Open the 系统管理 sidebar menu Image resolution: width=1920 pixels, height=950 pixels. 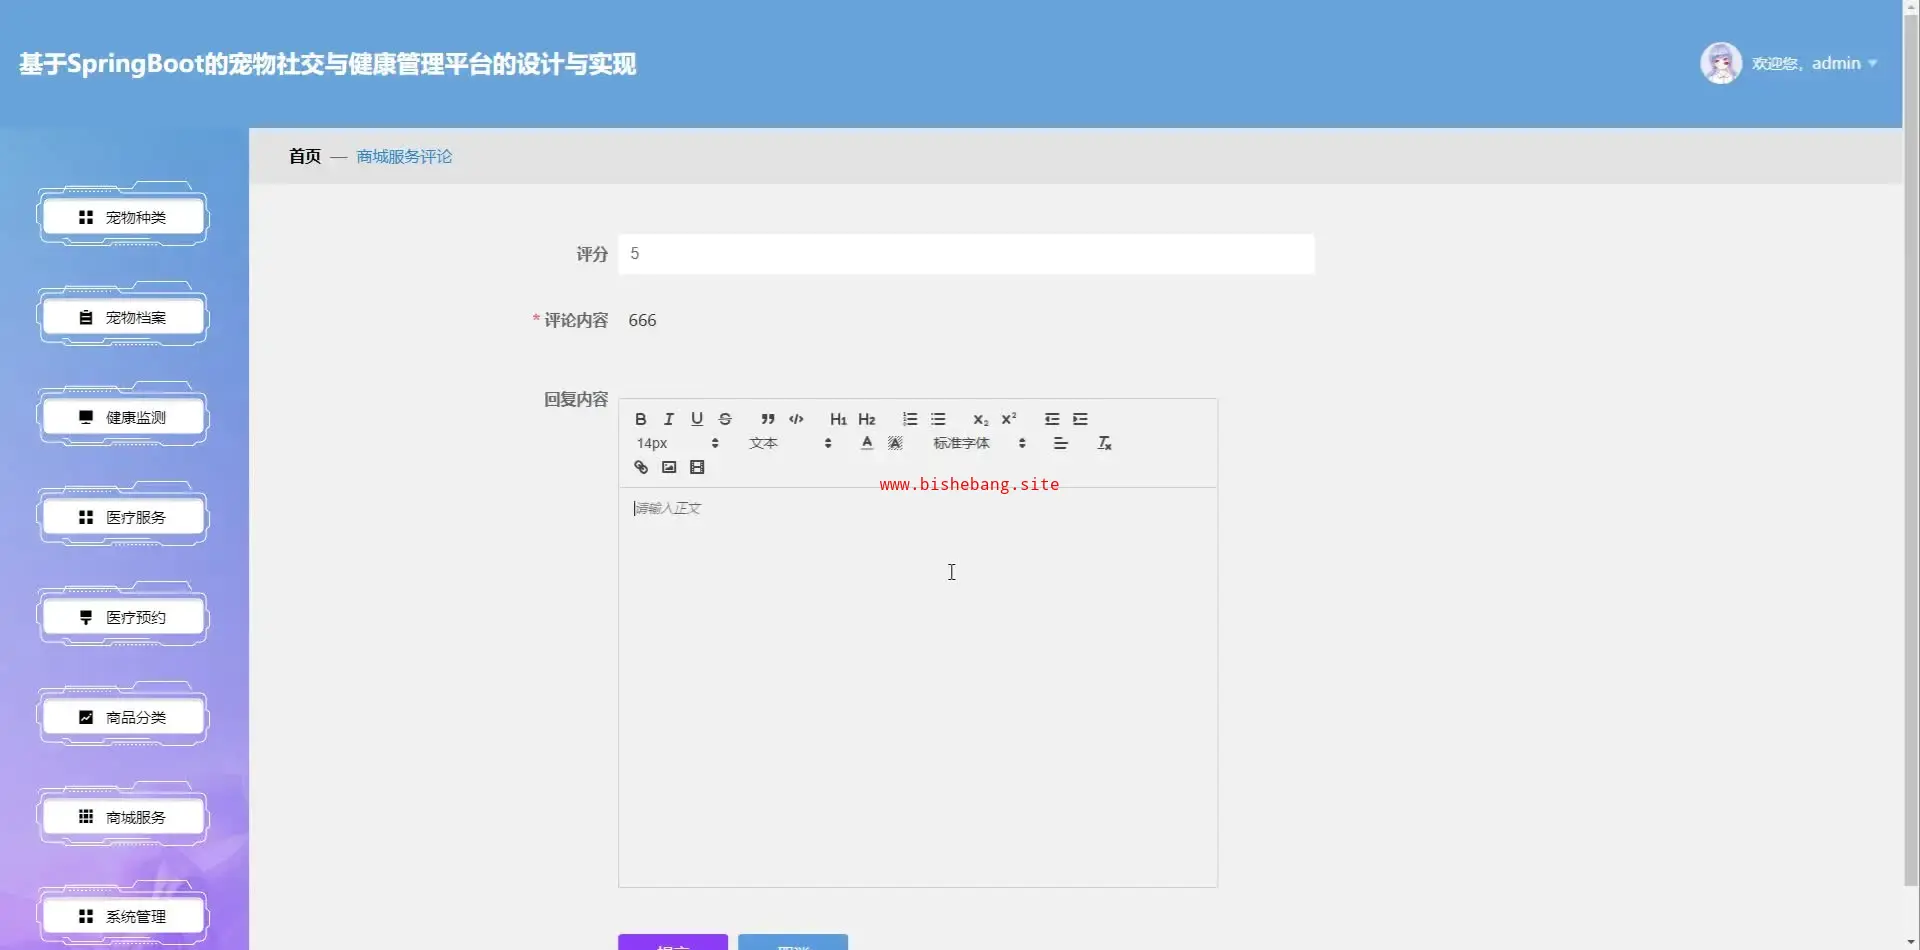123,916
